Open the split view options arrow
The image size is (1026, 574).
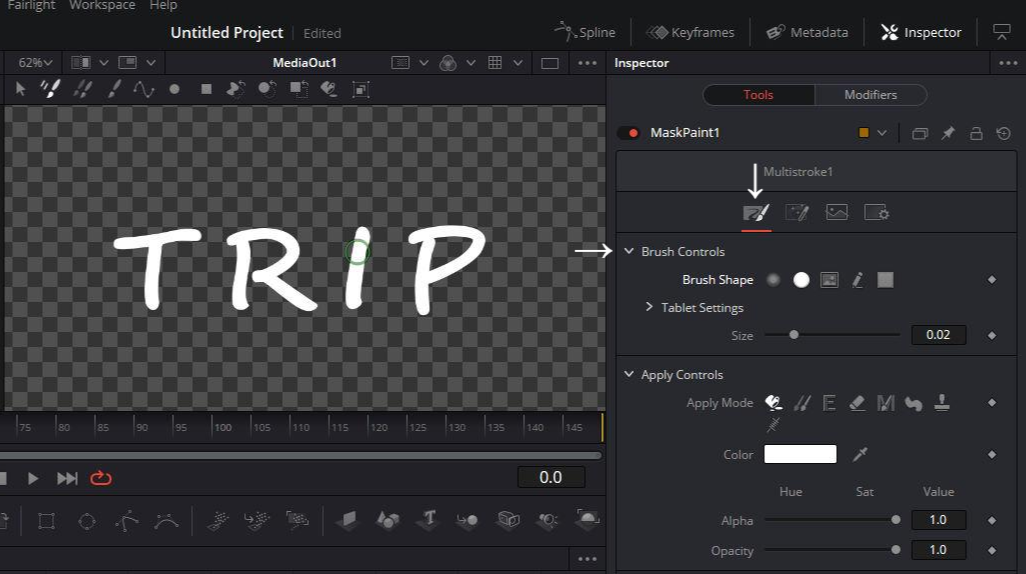pyautogui.click(x=103, y=63)
